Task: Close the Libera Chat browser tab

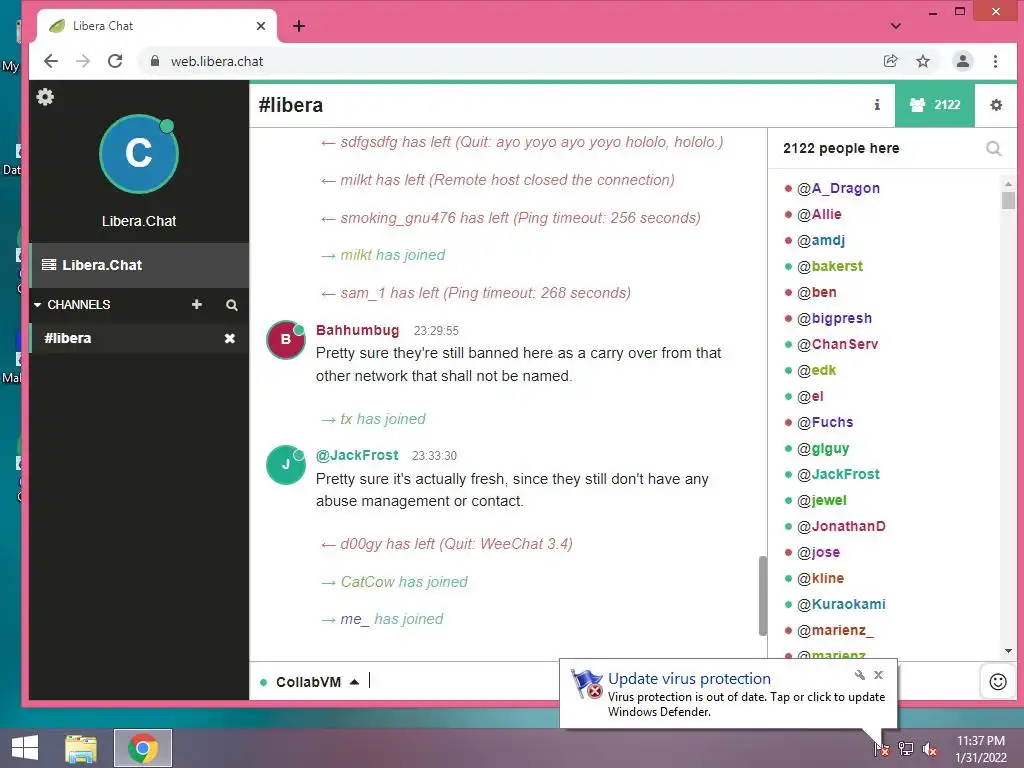Action: [261, 26]
